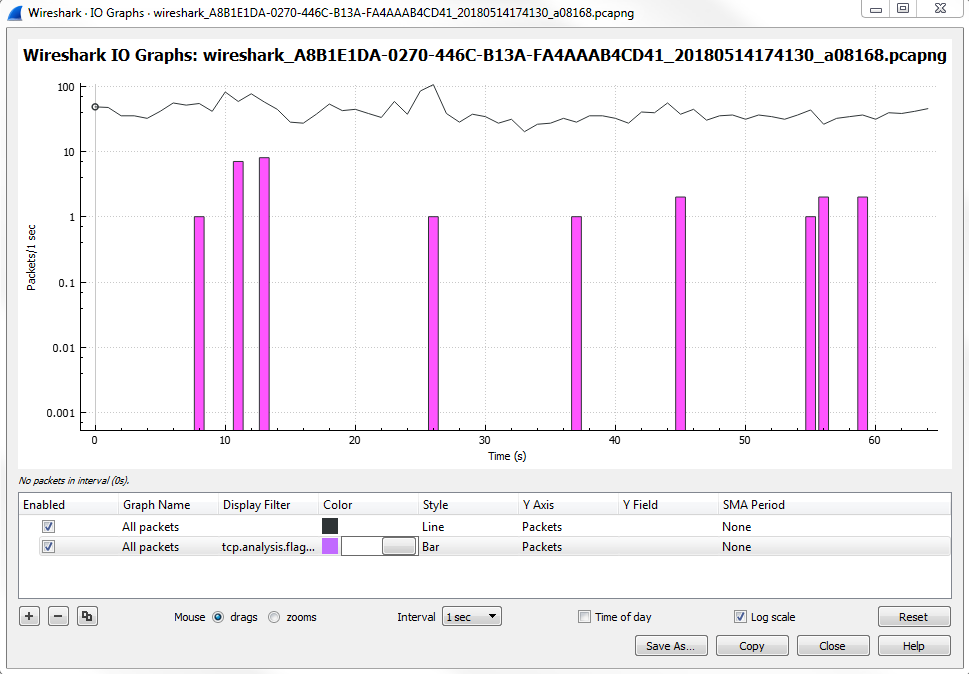Click the All packets name in Bar row
969x674 pixels.
click(x=150, y=547)
